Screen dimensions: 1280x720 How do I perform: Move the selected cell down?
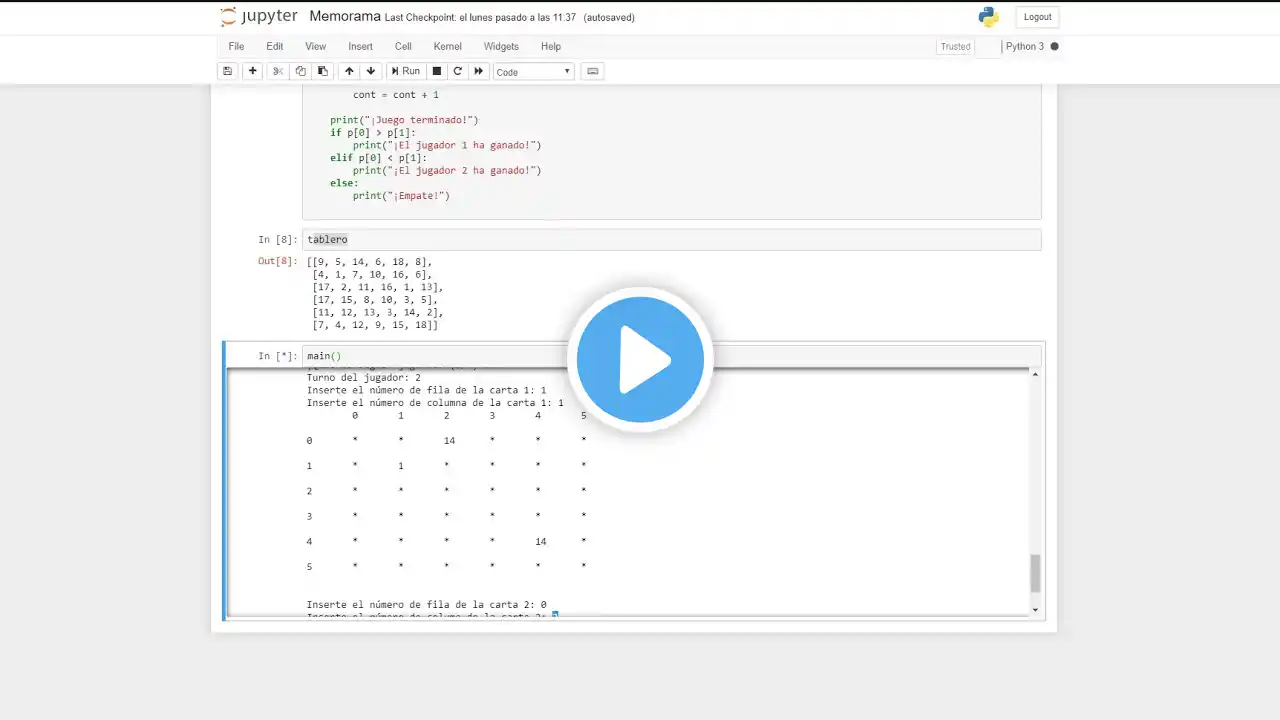pyautogui.click(x=371, y=71)
